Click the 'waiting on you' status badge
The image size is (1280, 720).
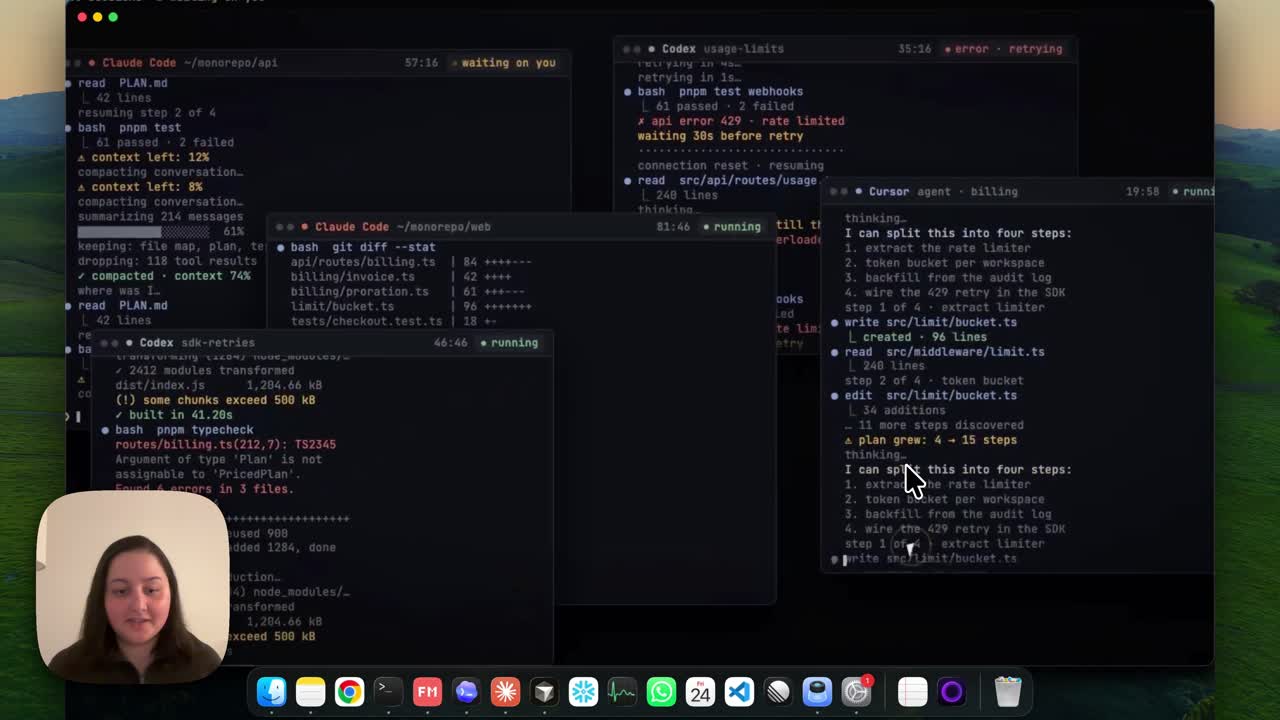click(508, 62)
